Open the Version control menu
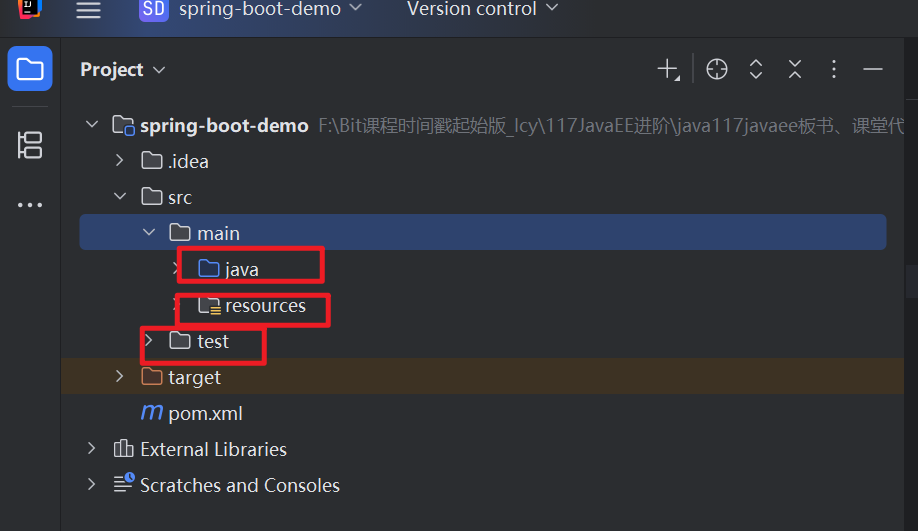Image resolution: width=918 pixels, height=531 pixels. coord(482,9)
